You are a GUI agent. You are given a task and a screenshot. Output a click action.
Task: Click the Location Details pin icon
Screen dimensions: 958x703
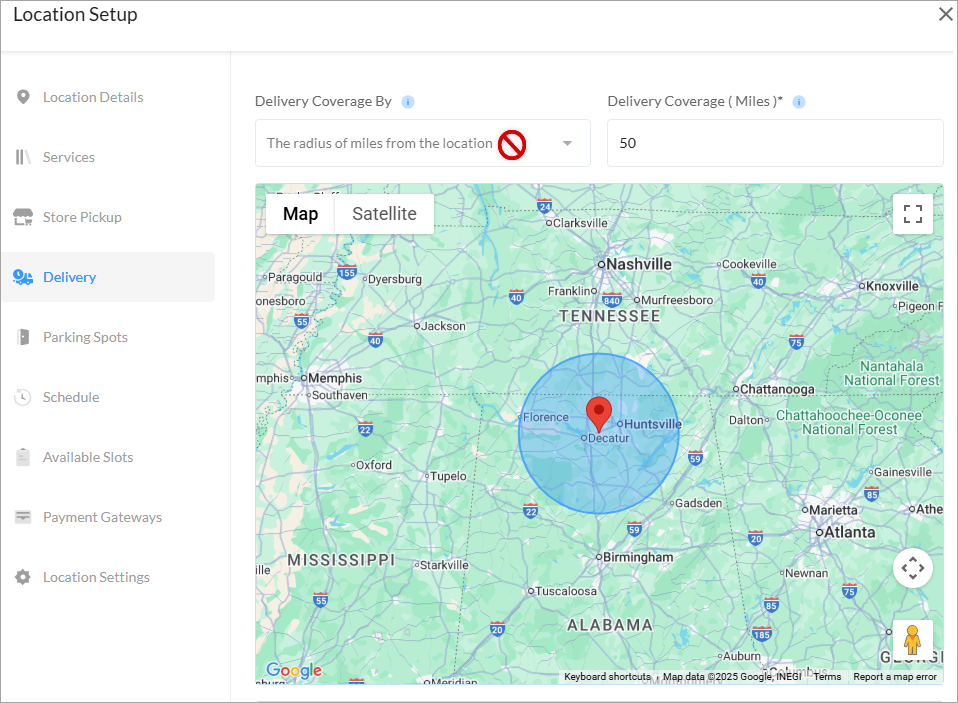tap(23, 97)
